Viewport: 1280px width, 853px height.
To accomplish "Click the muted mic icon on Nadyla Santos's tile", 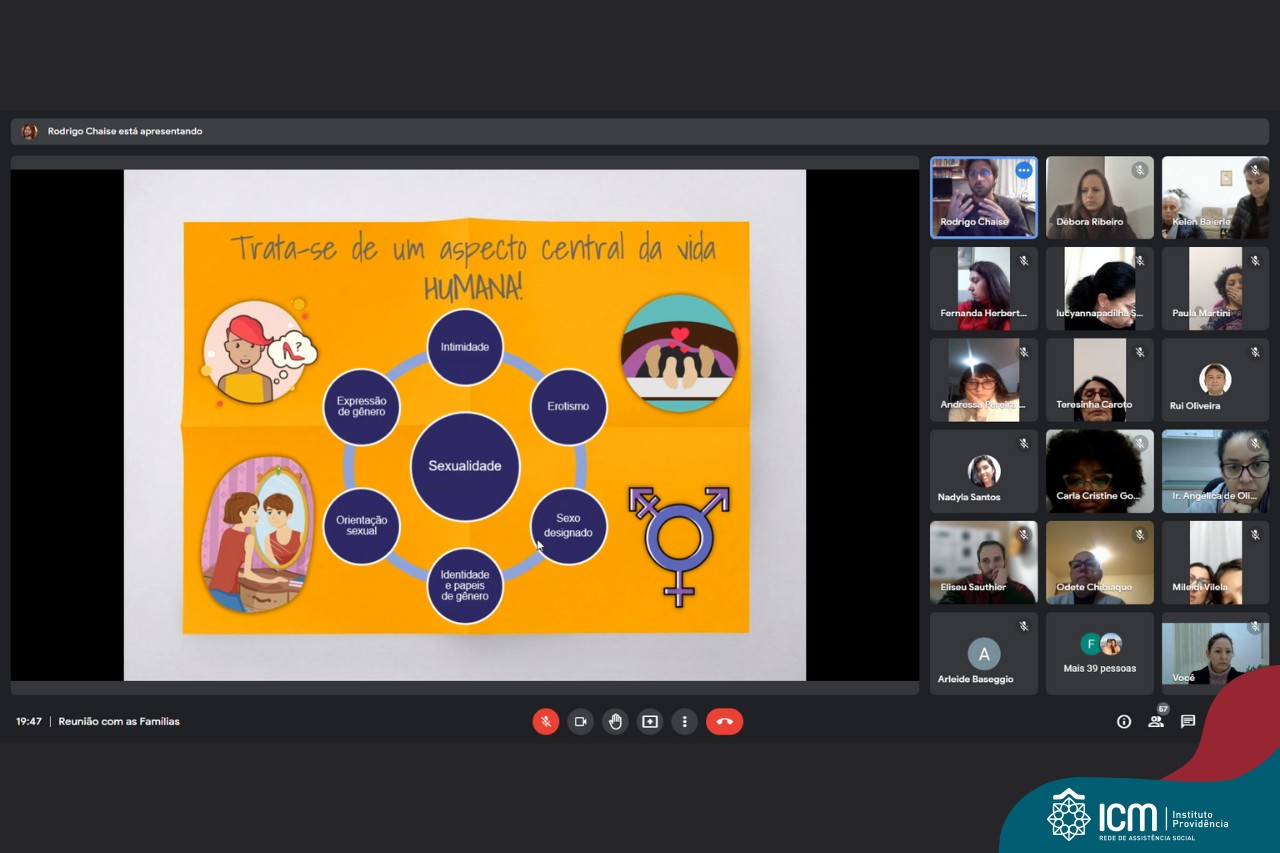I will click(x=1023, y=444).
